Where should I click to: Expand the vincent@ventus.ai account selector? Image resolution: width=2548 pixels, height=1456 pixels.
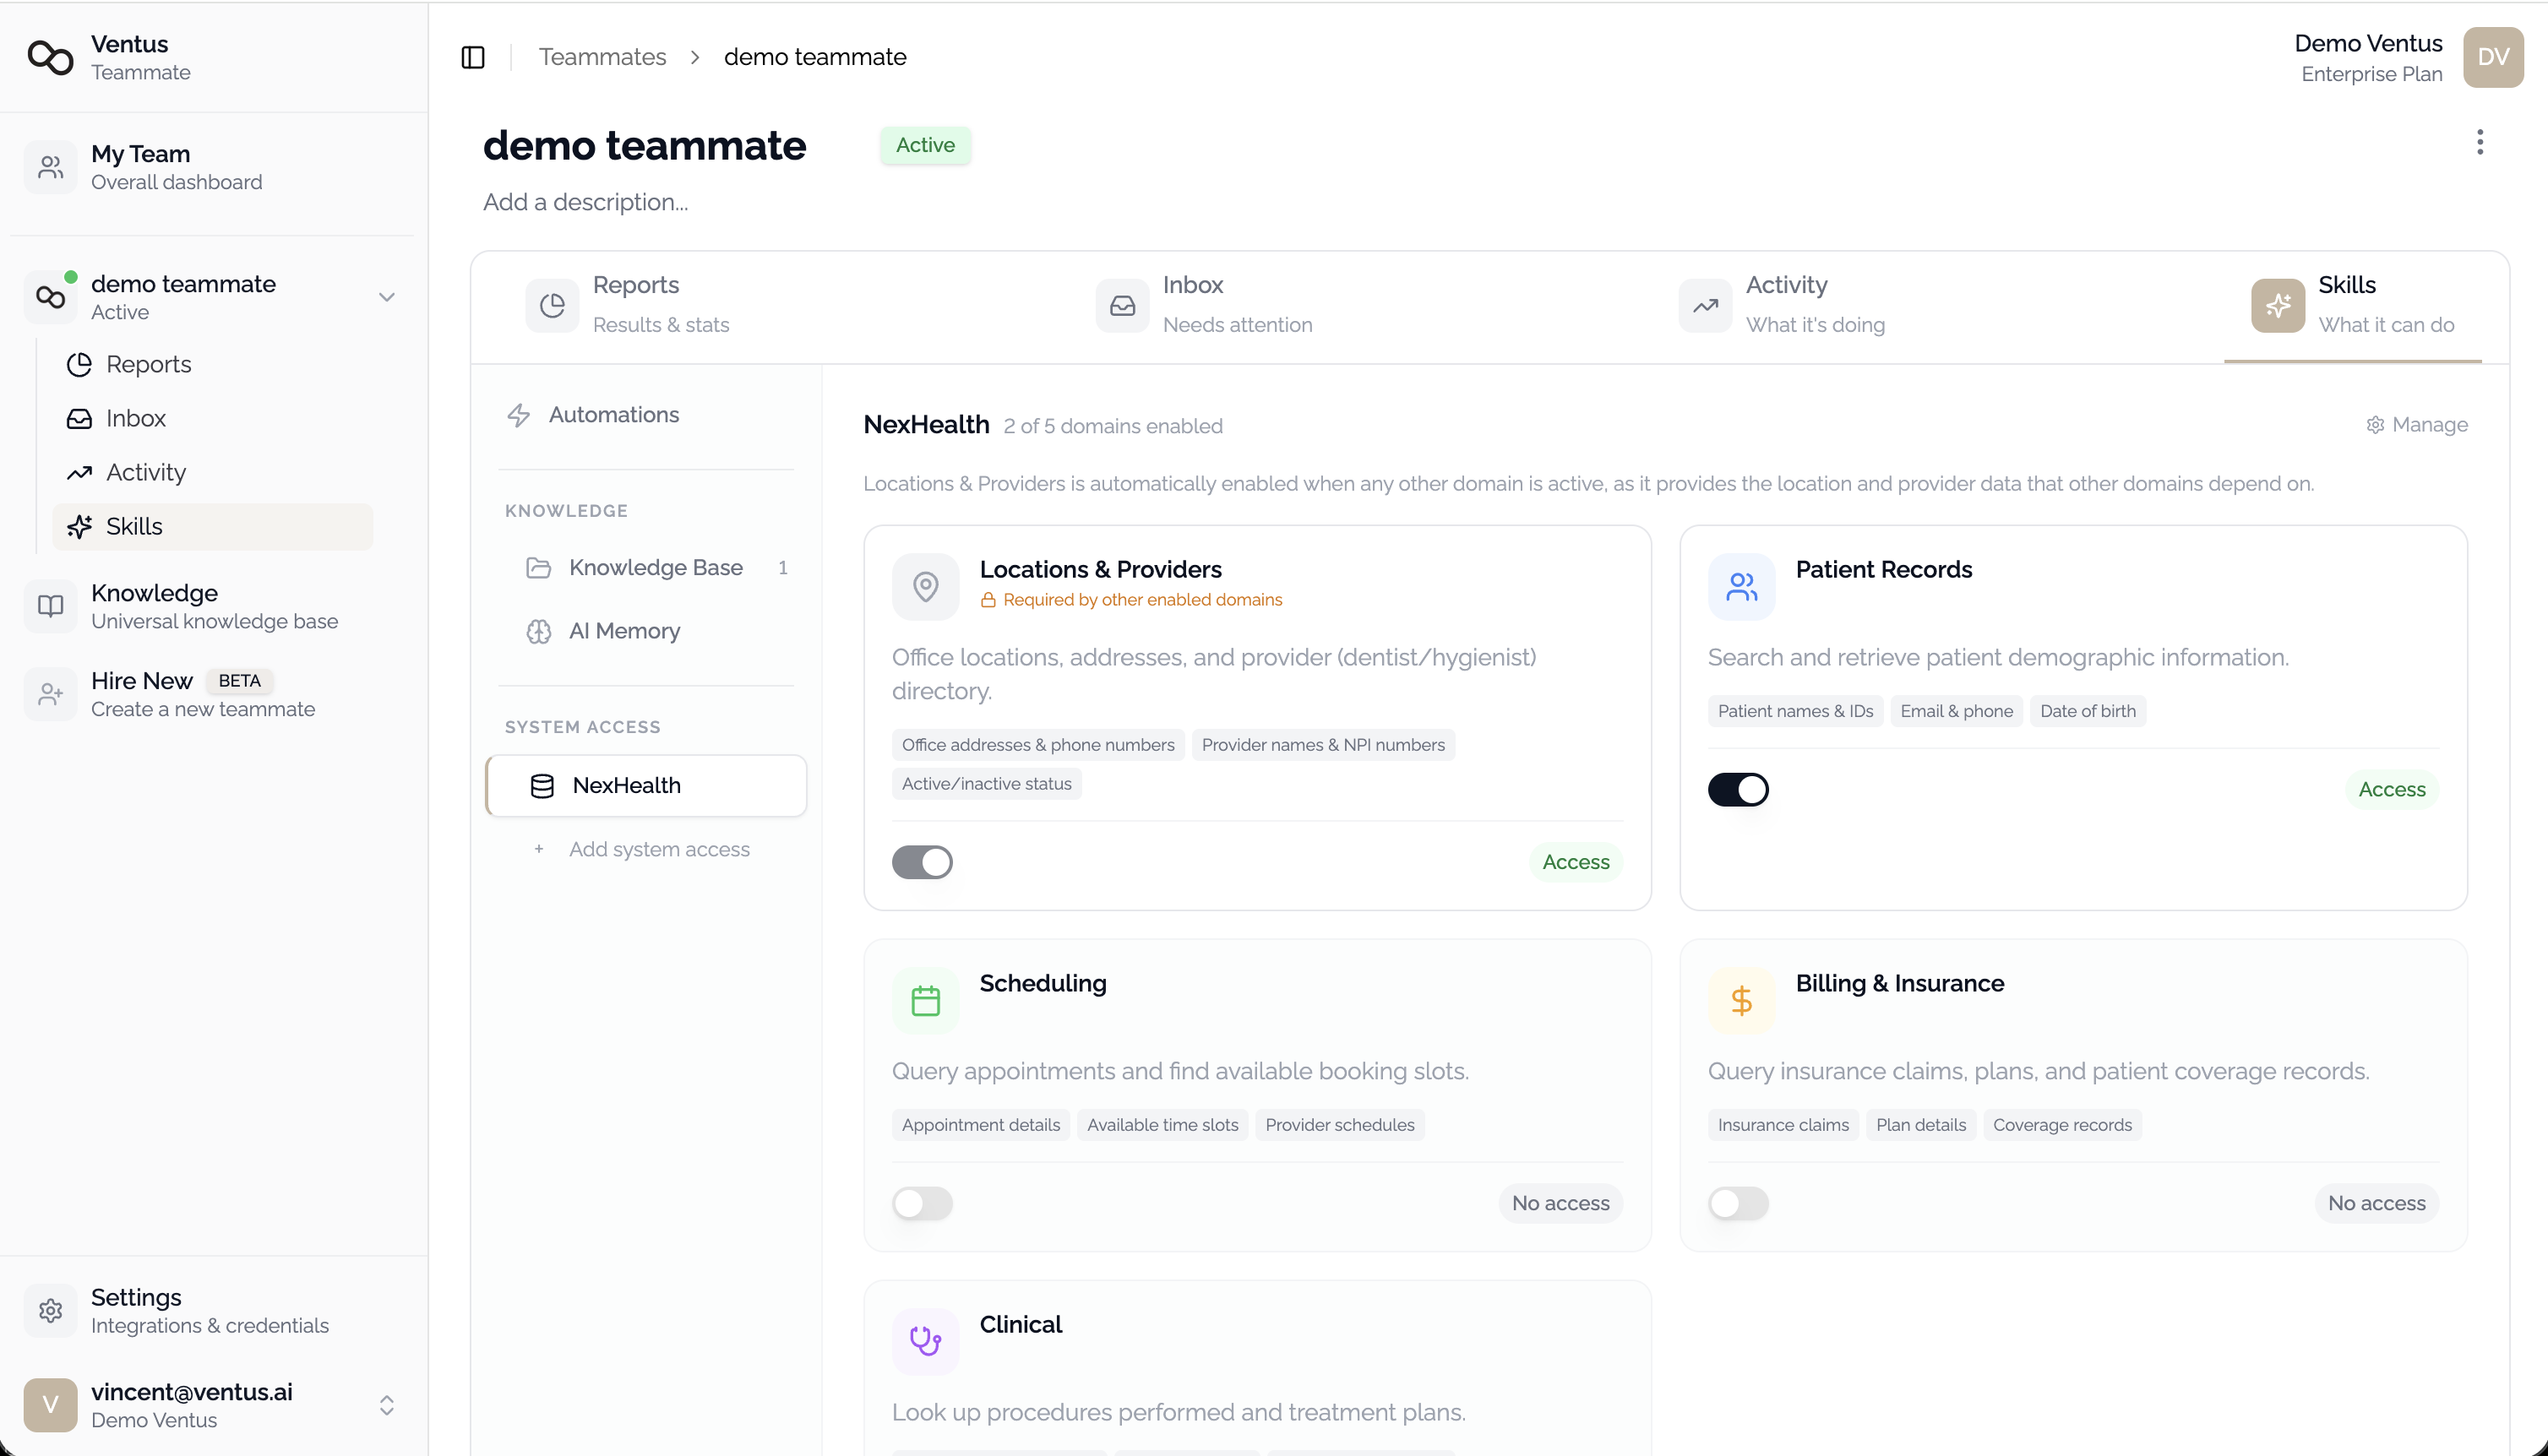click(387, 1405)
